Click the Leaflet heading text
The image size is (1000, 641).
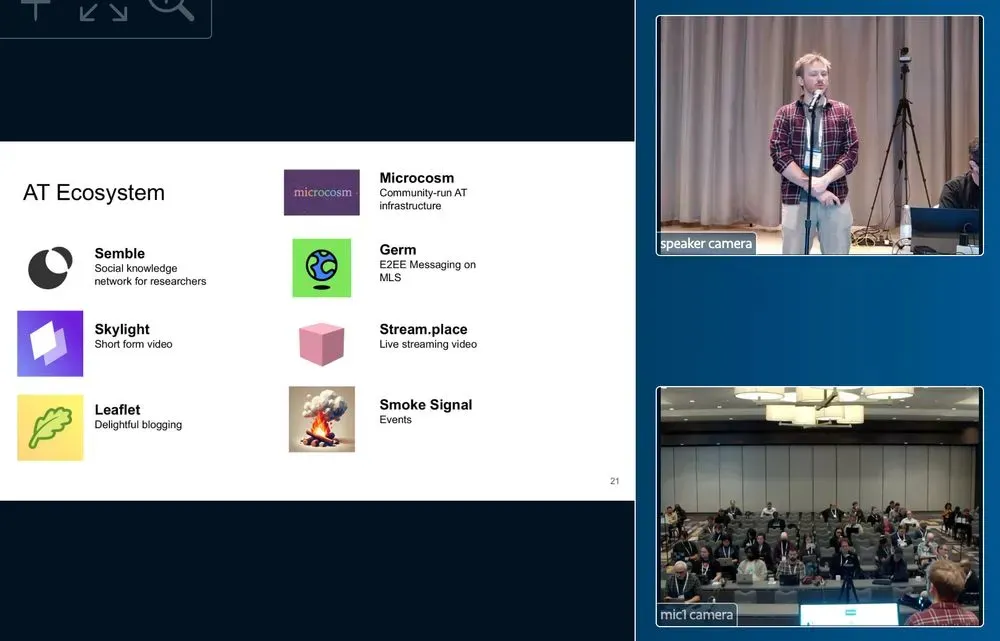pyautogui.click(x=117, y=410)
